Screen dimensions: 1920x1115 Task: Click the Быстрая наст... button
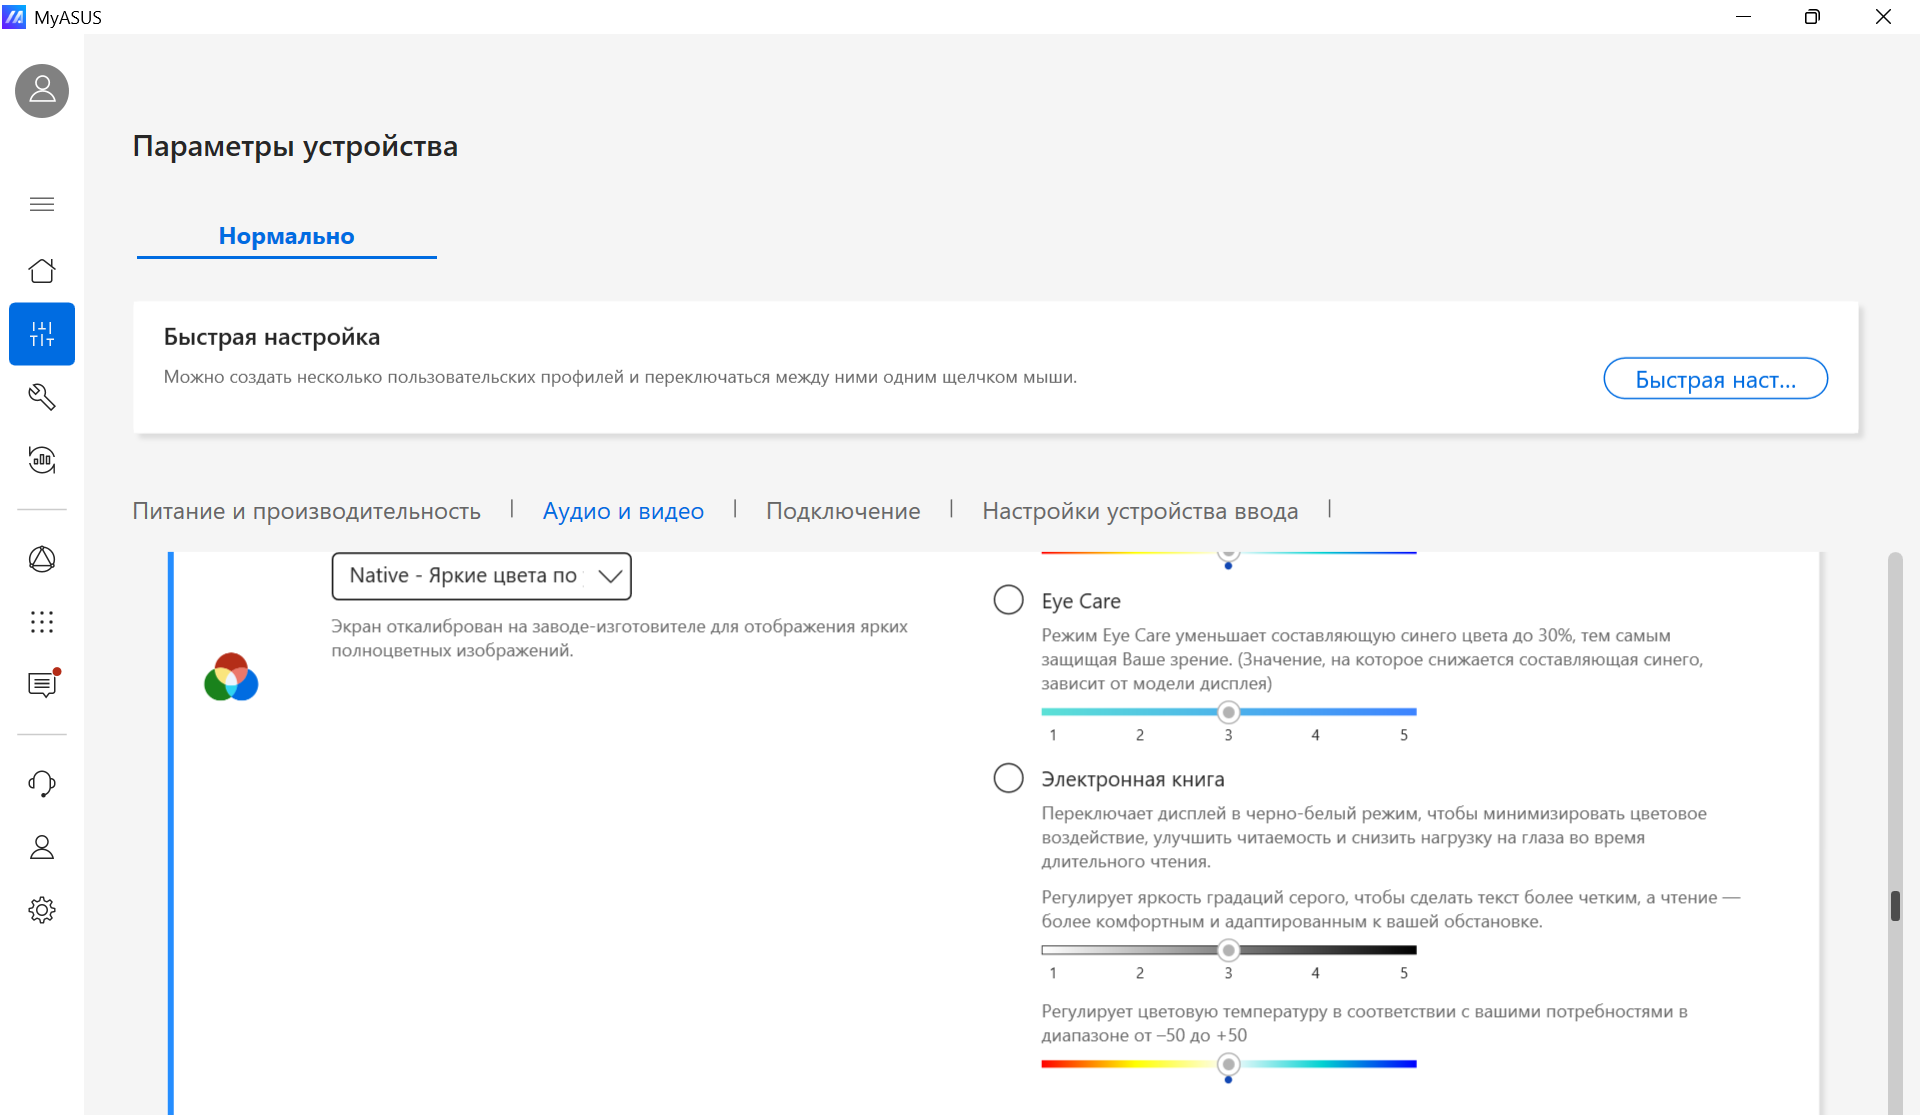(1715, 379)
